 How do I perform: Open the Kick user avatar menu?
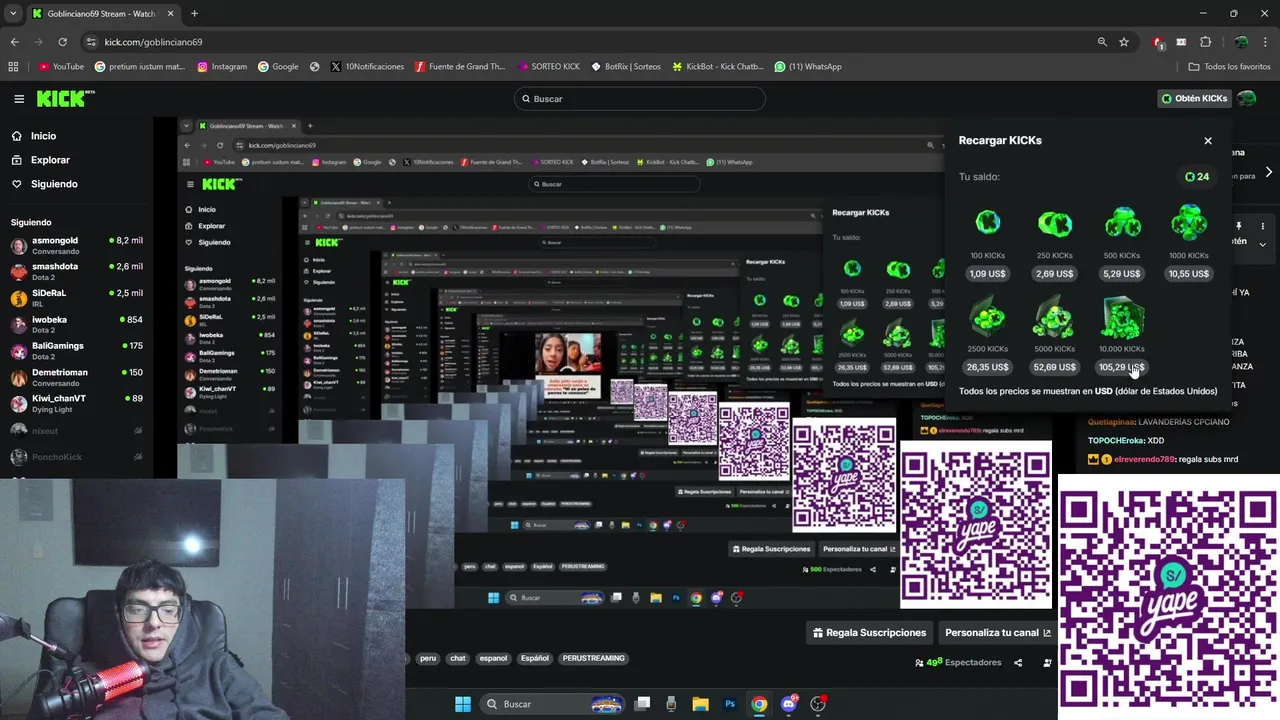click(1247, 99)
